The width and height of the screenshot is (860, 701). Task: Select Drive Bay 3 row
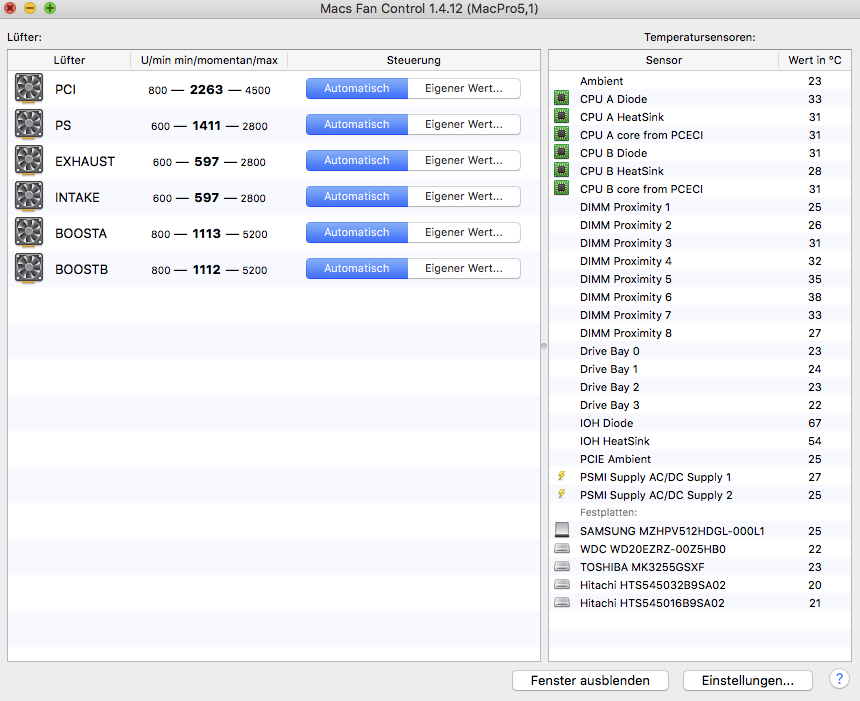[x=700, y=405]
